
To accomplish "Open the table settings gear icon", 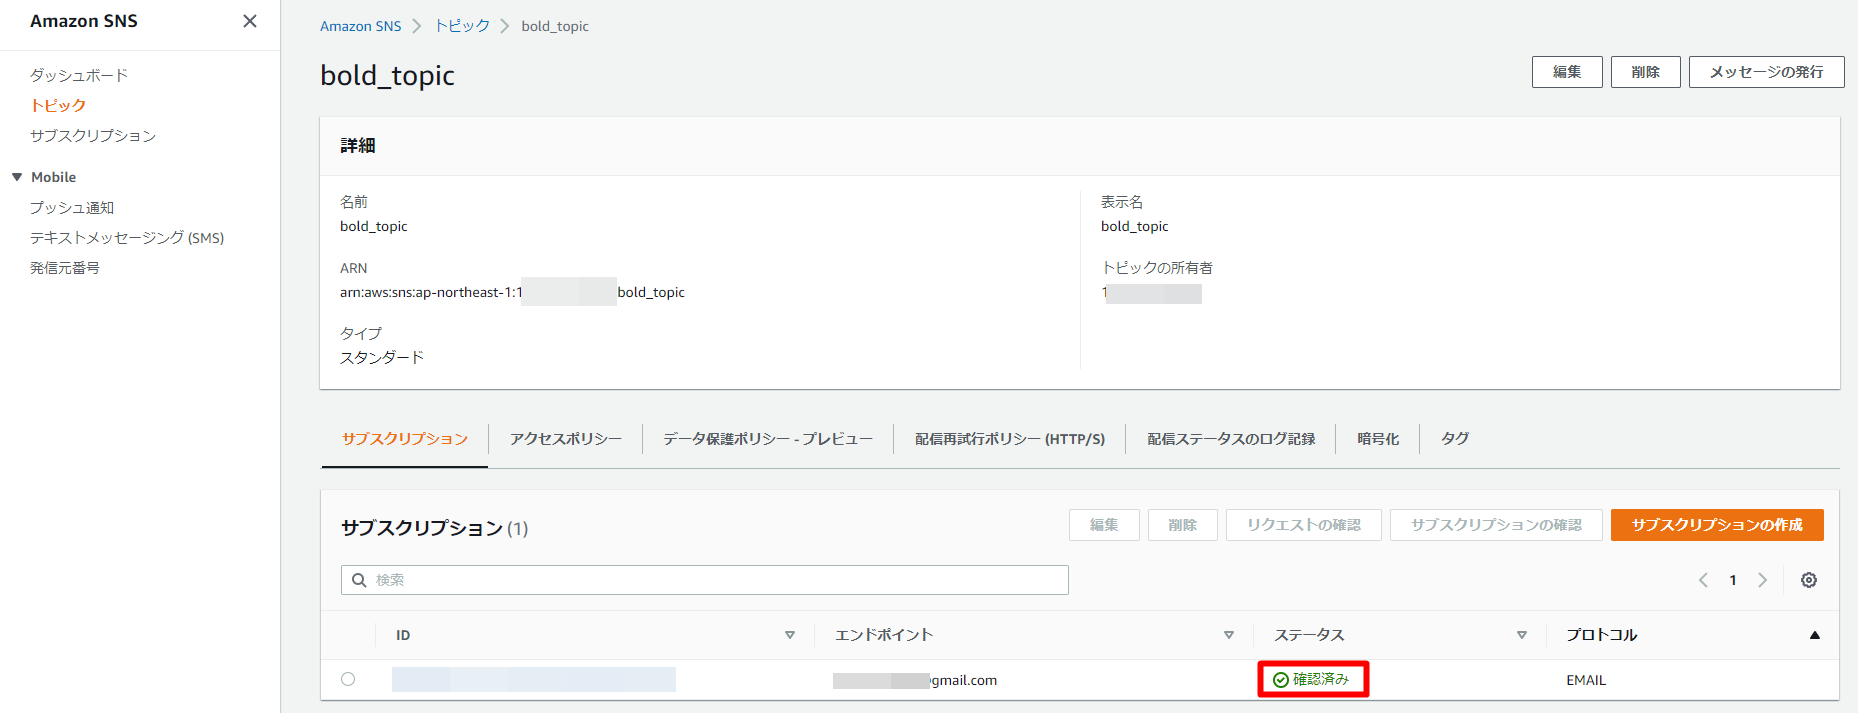I will point(1809,580).
